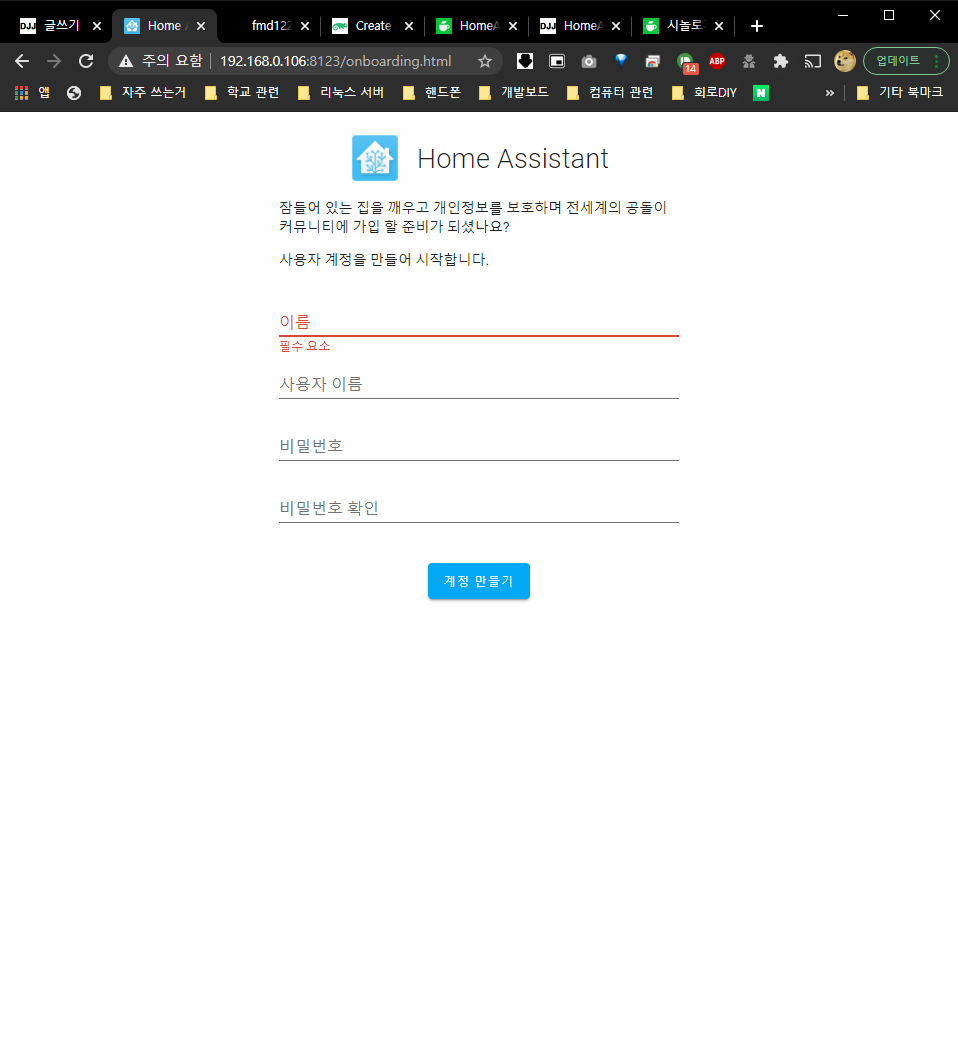Open the Naver N bookmark

coord(761,93)
